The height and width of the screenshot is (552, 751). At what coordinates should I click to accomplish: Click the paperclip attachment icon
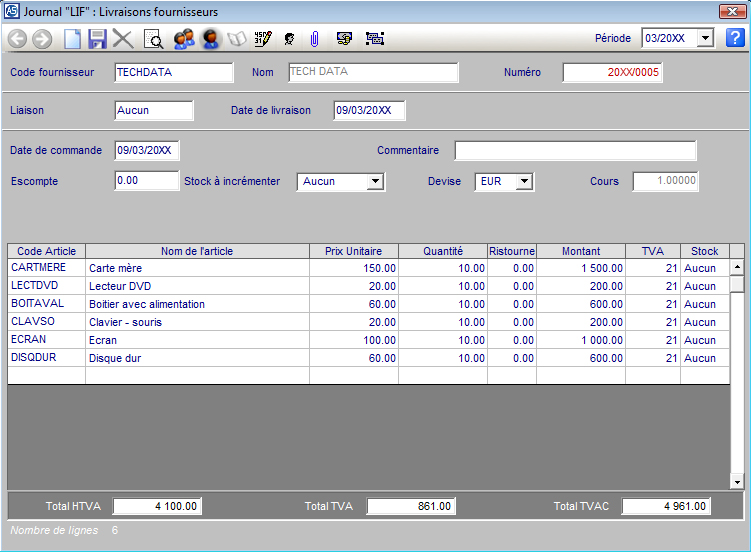coord(313,39)
